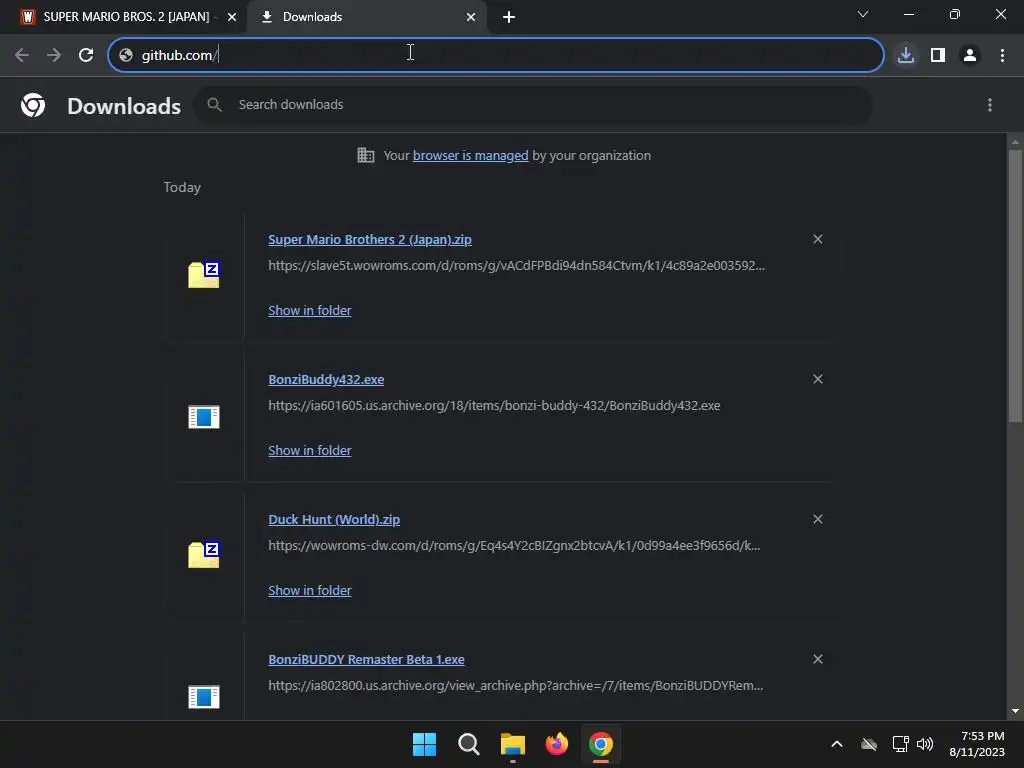1024x768 pixels.
Task: Show BonziBuddy432.exe in folder
Action: click(310, 451)
